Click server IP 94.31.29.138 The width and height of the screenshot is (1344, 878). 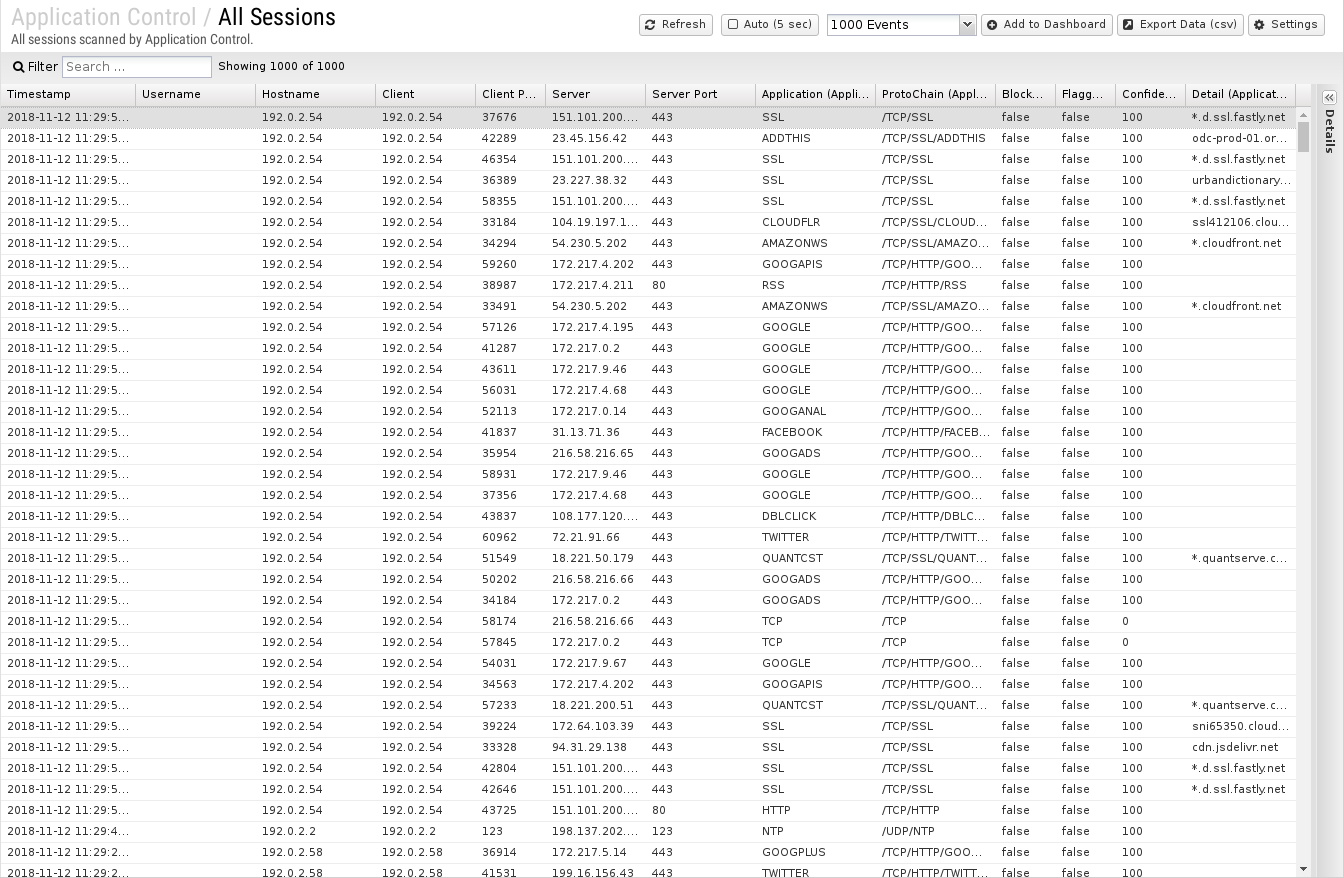pyautogui.click(x=589, y=747)
